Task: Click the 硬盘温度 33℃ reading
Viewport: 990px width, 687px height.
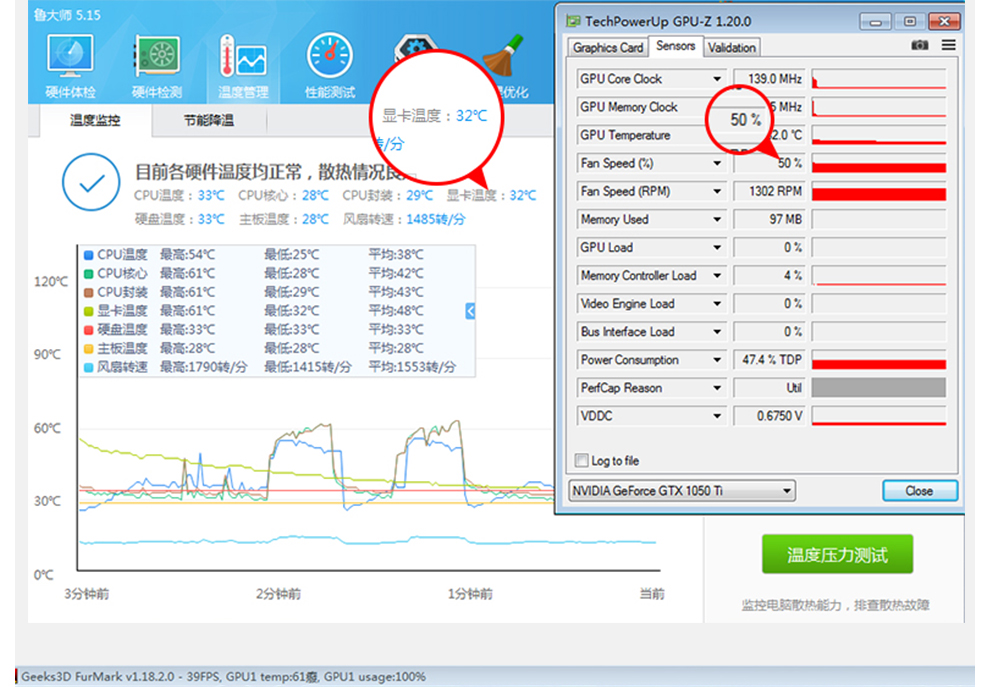Action: 179,220
